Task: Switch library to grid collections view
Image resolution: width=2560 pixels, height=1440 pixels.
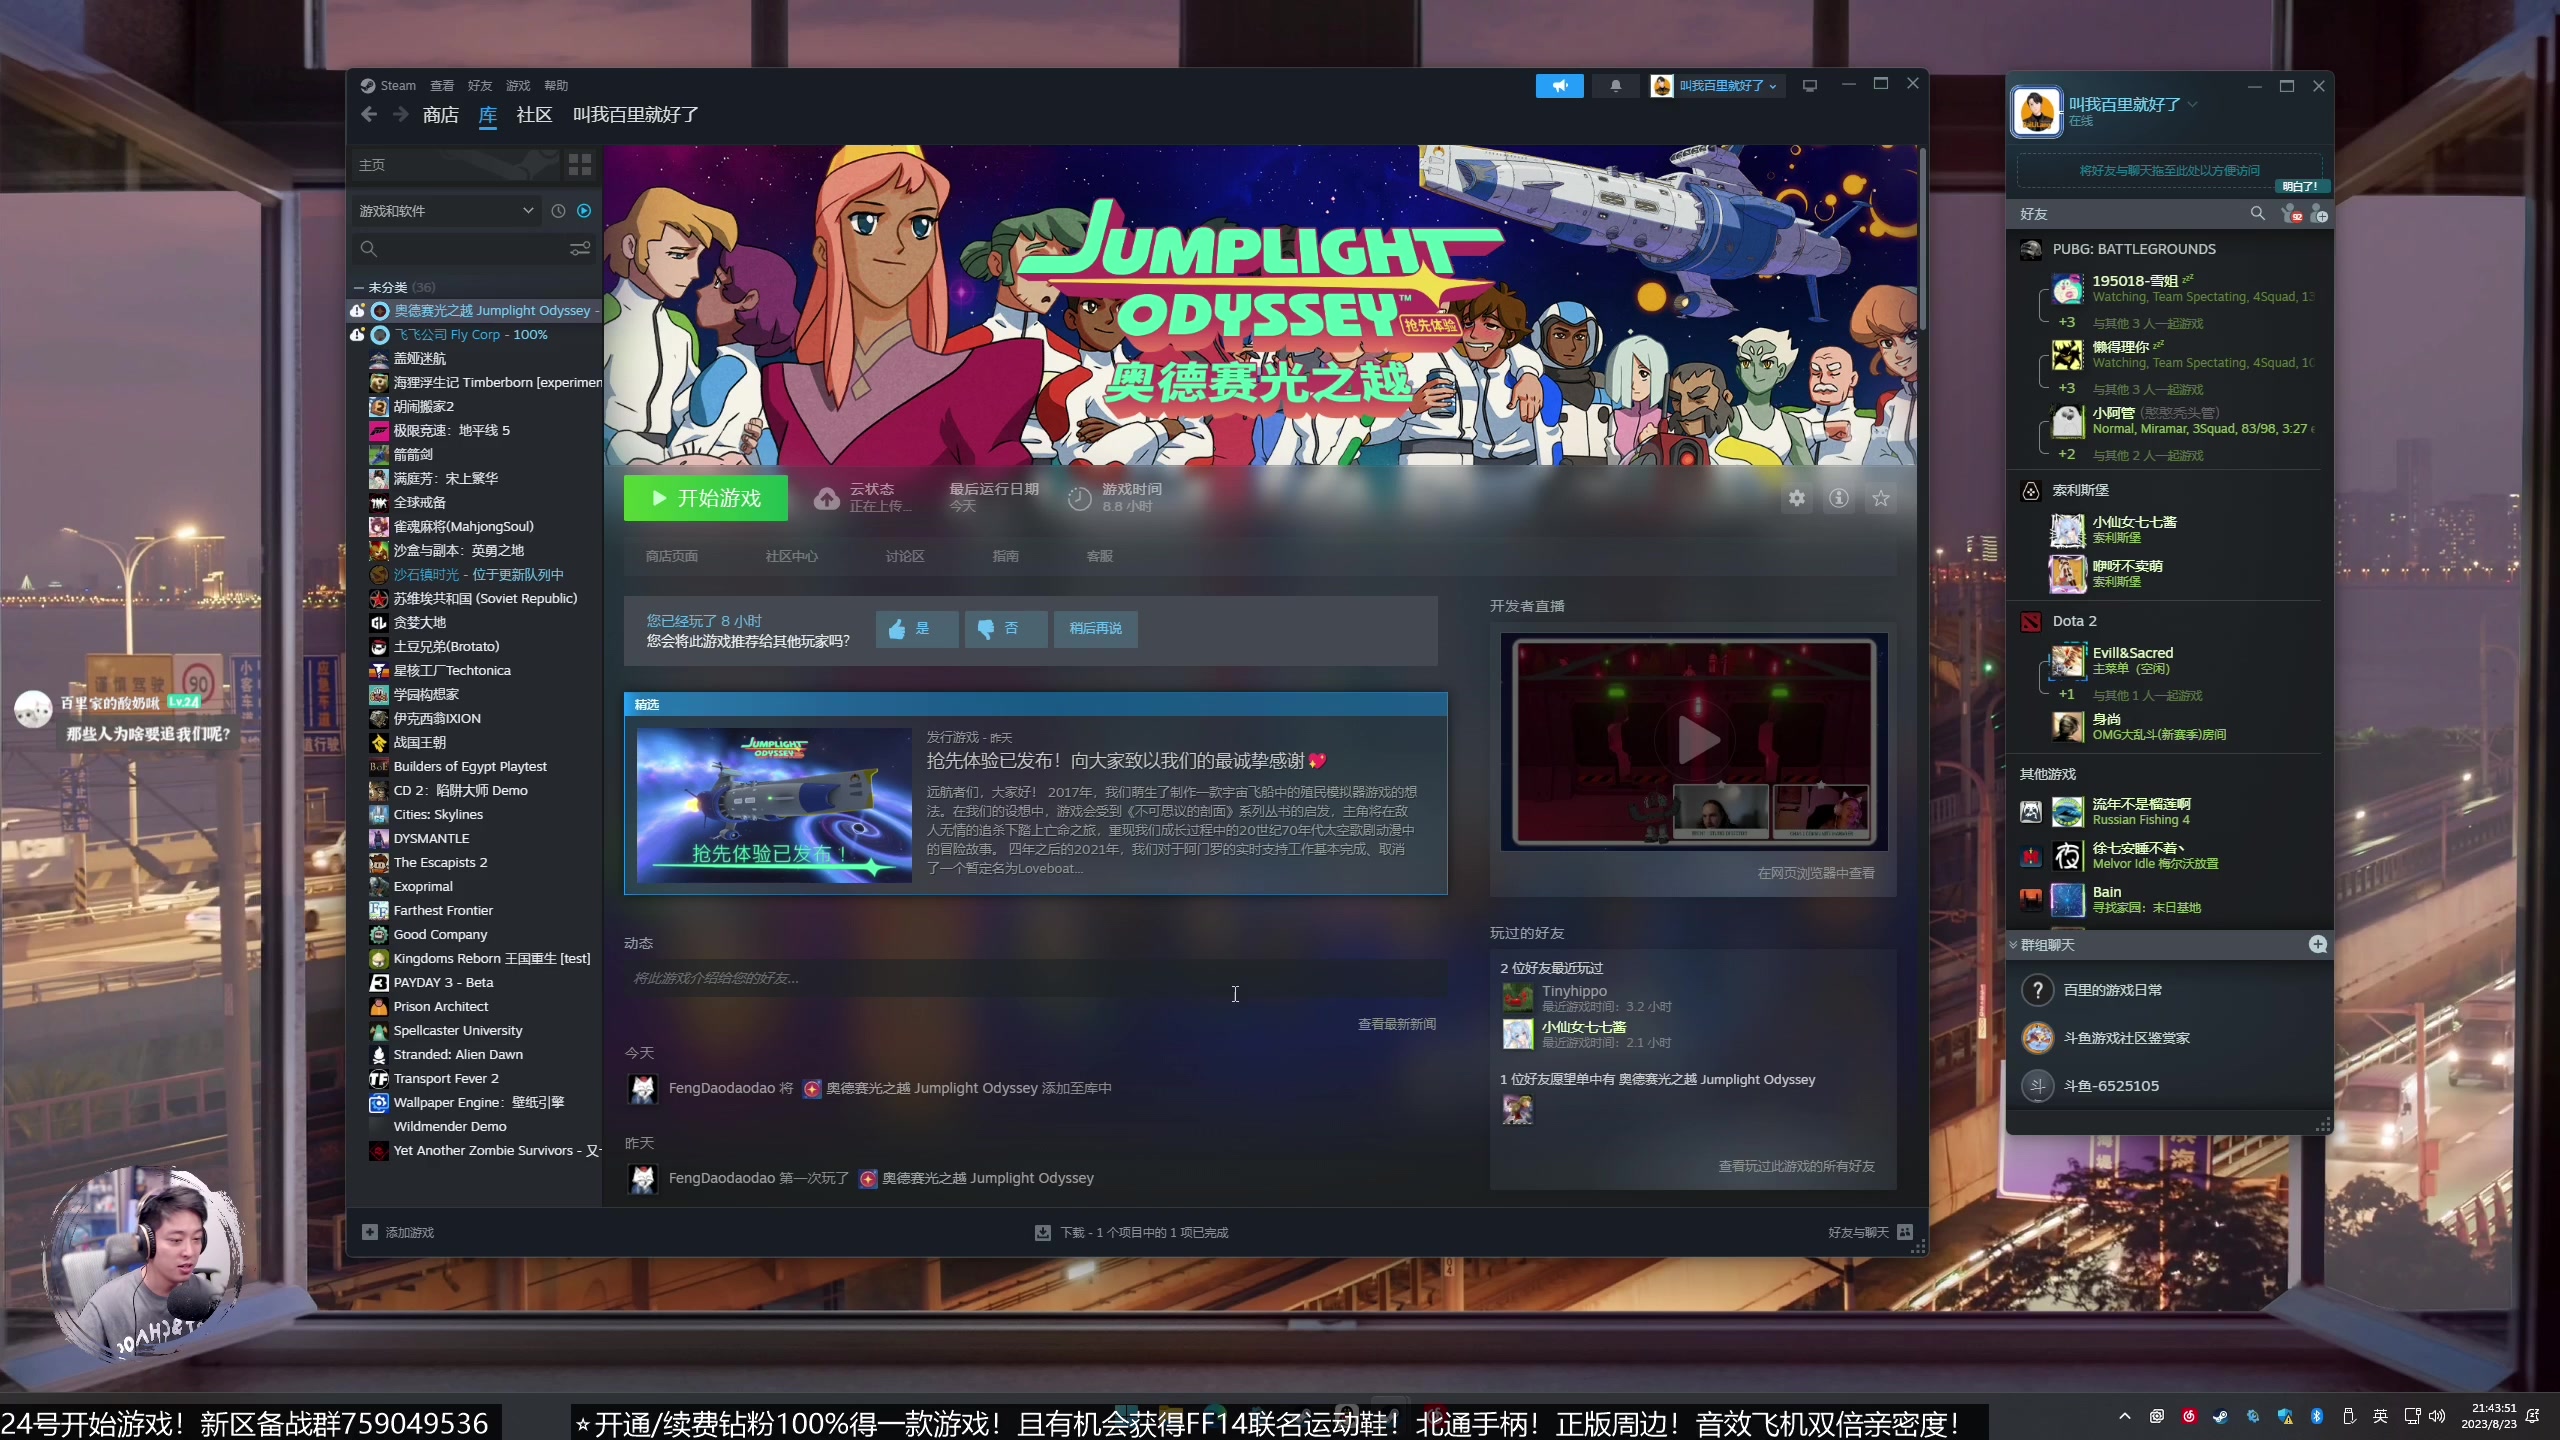Action: click(x=580, y=165)
